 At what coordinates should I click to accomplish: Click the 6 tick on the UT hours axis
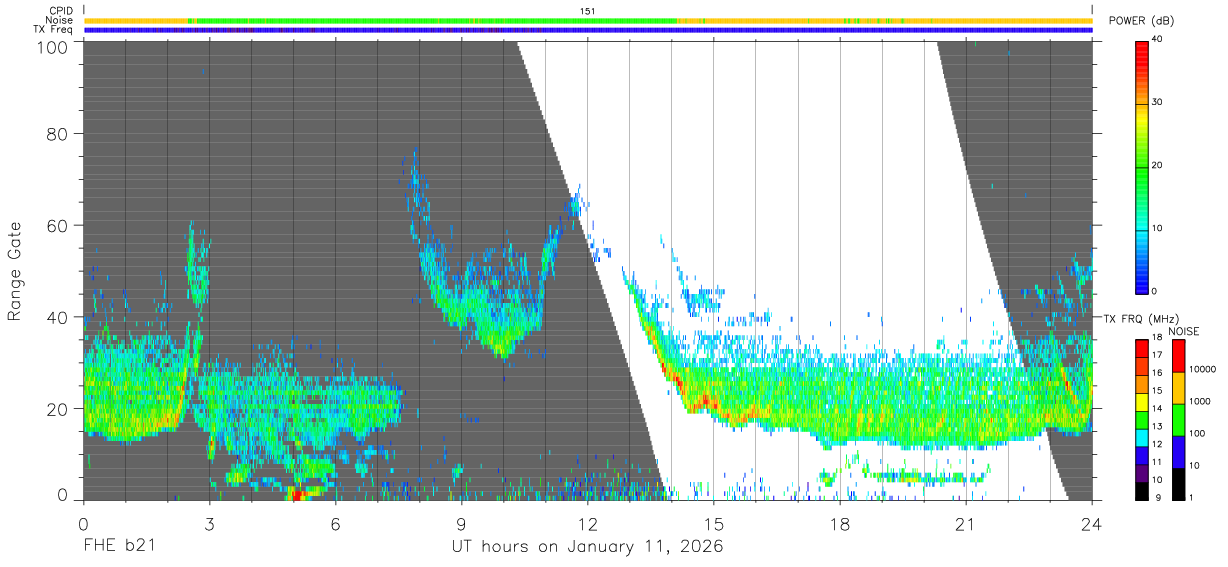pos(336,523)
